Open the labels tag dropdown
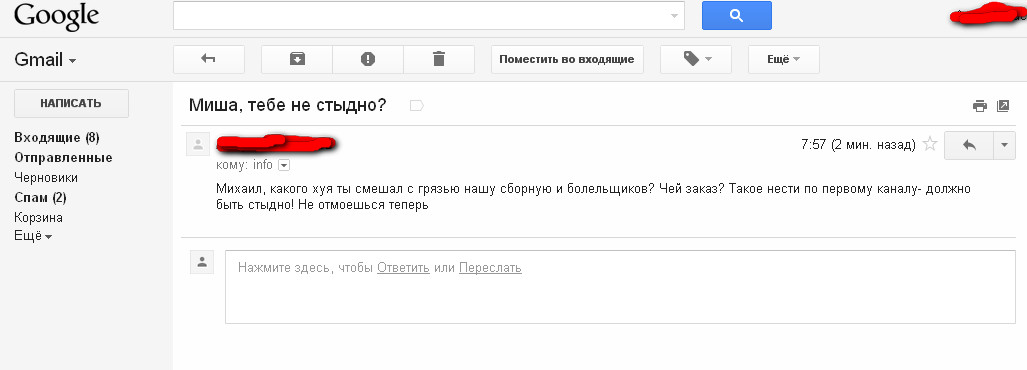This screenshot has width=1027, height=370. (x=696, y=59)
